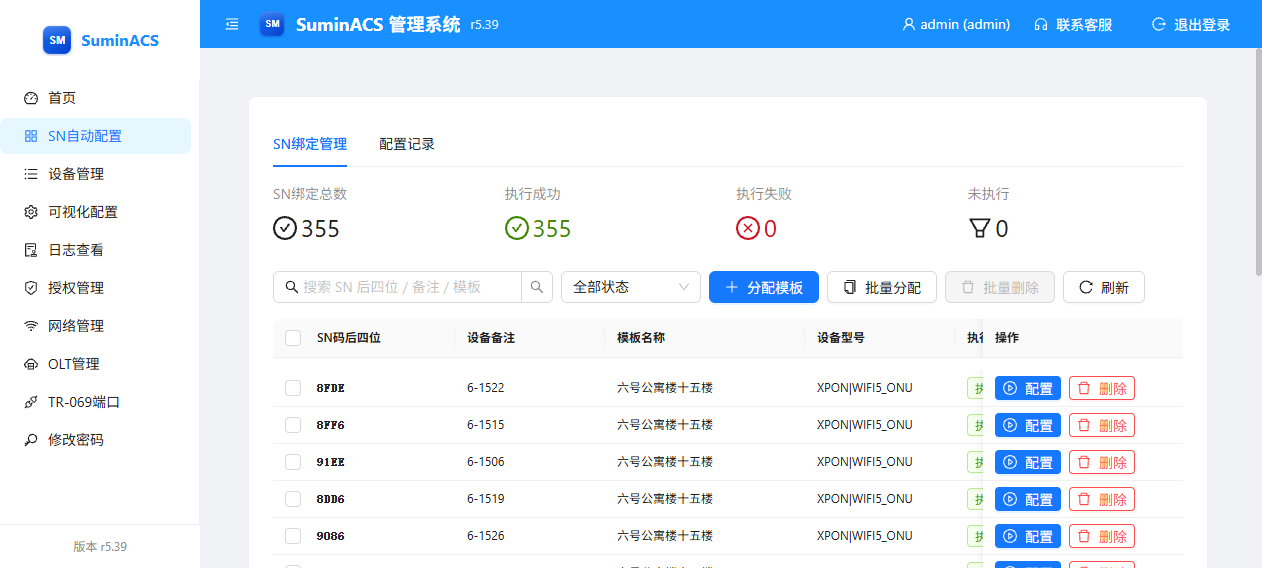The image size is (1262, 568).
Task: Click the SM logo in the sidebar
Action: click(57, 40)
